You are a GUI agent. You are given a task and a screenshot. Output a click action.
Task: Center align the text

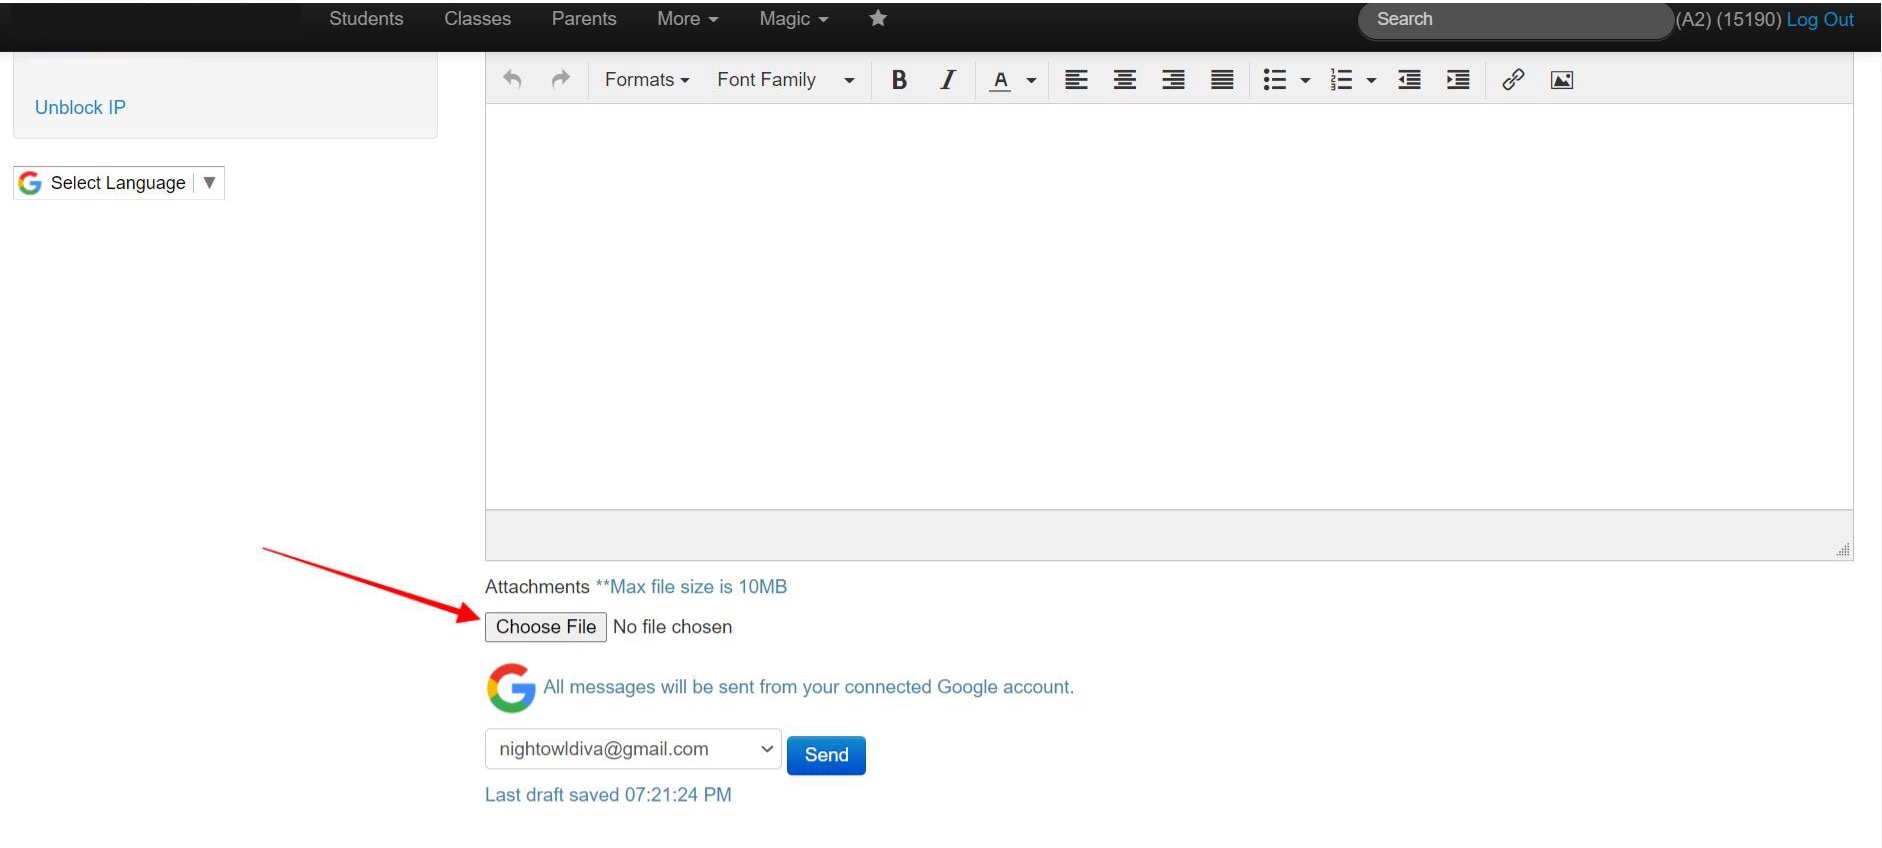tap(1125, 80)
